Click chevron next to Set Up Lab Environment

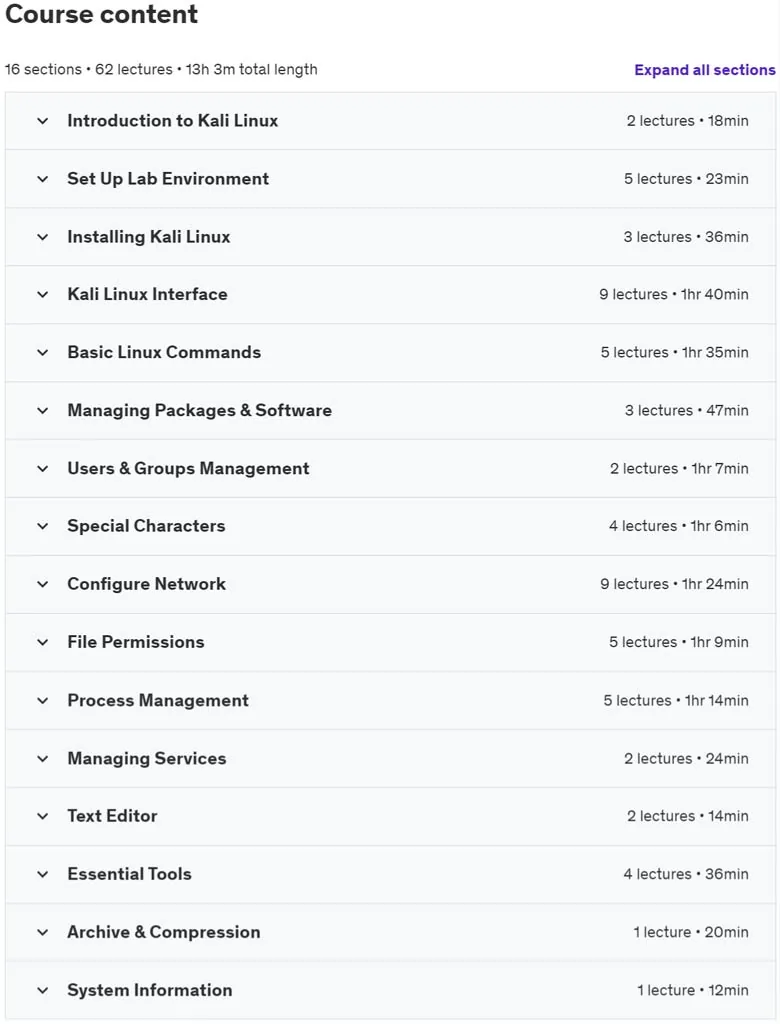42,179
